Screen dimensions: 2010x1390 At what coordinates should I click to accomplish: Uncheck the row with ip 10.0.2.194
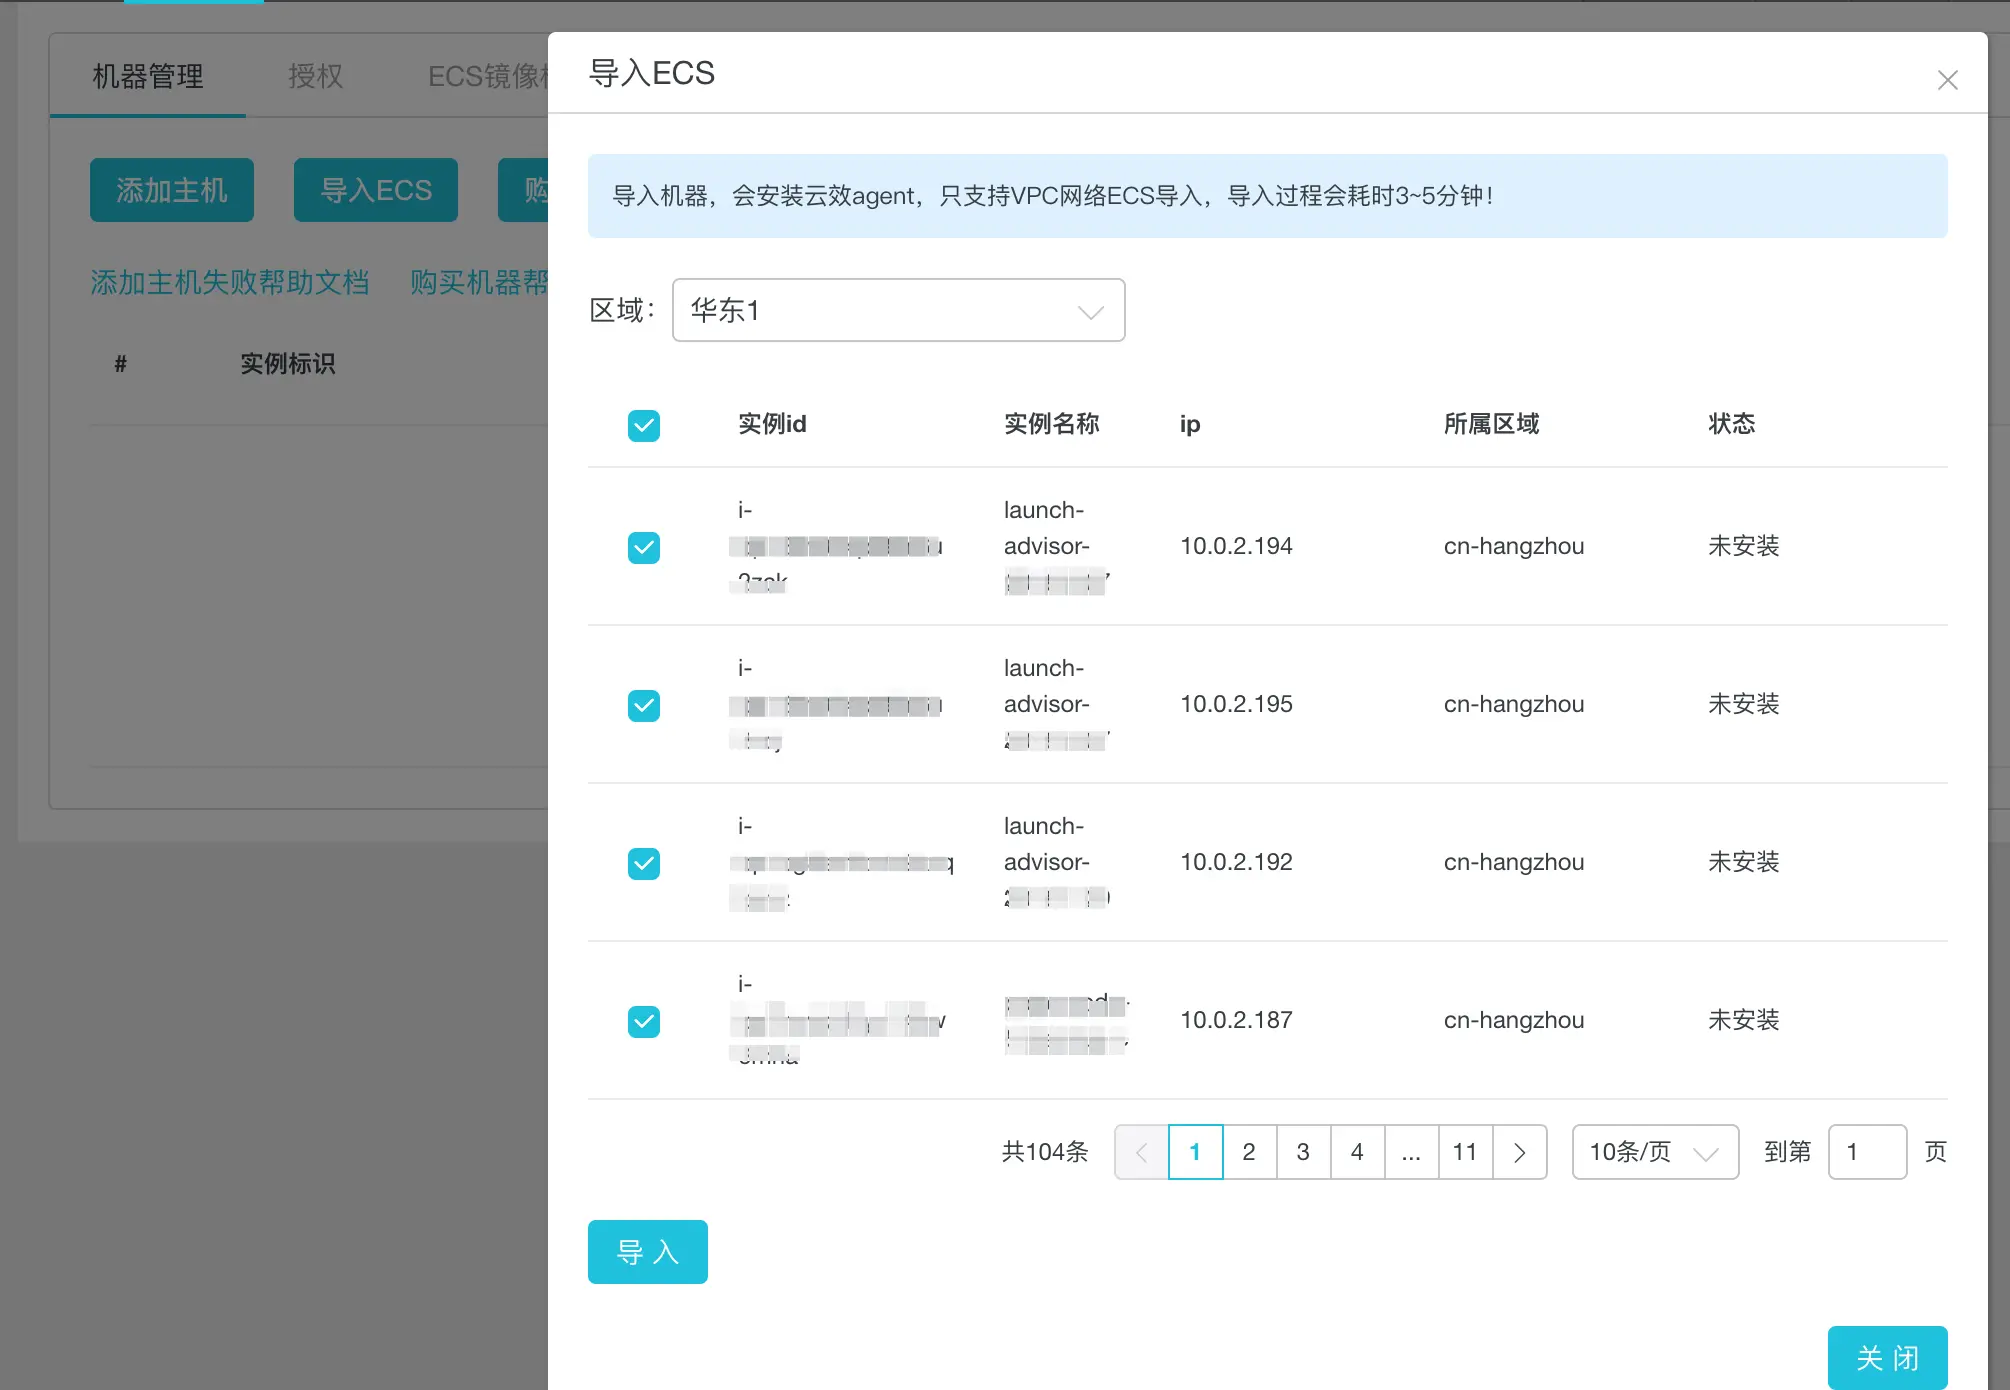click(x=644, y=547)
